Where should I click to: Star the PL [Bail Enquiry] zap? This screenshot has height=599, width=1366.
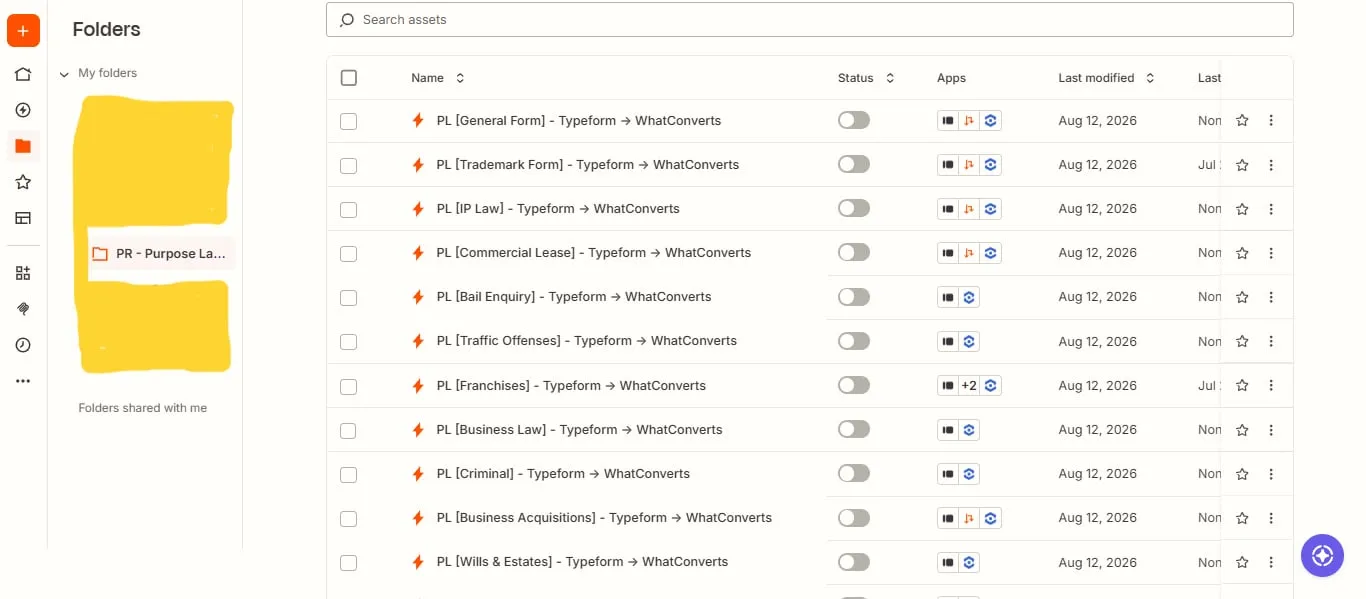click(1242, 297)
